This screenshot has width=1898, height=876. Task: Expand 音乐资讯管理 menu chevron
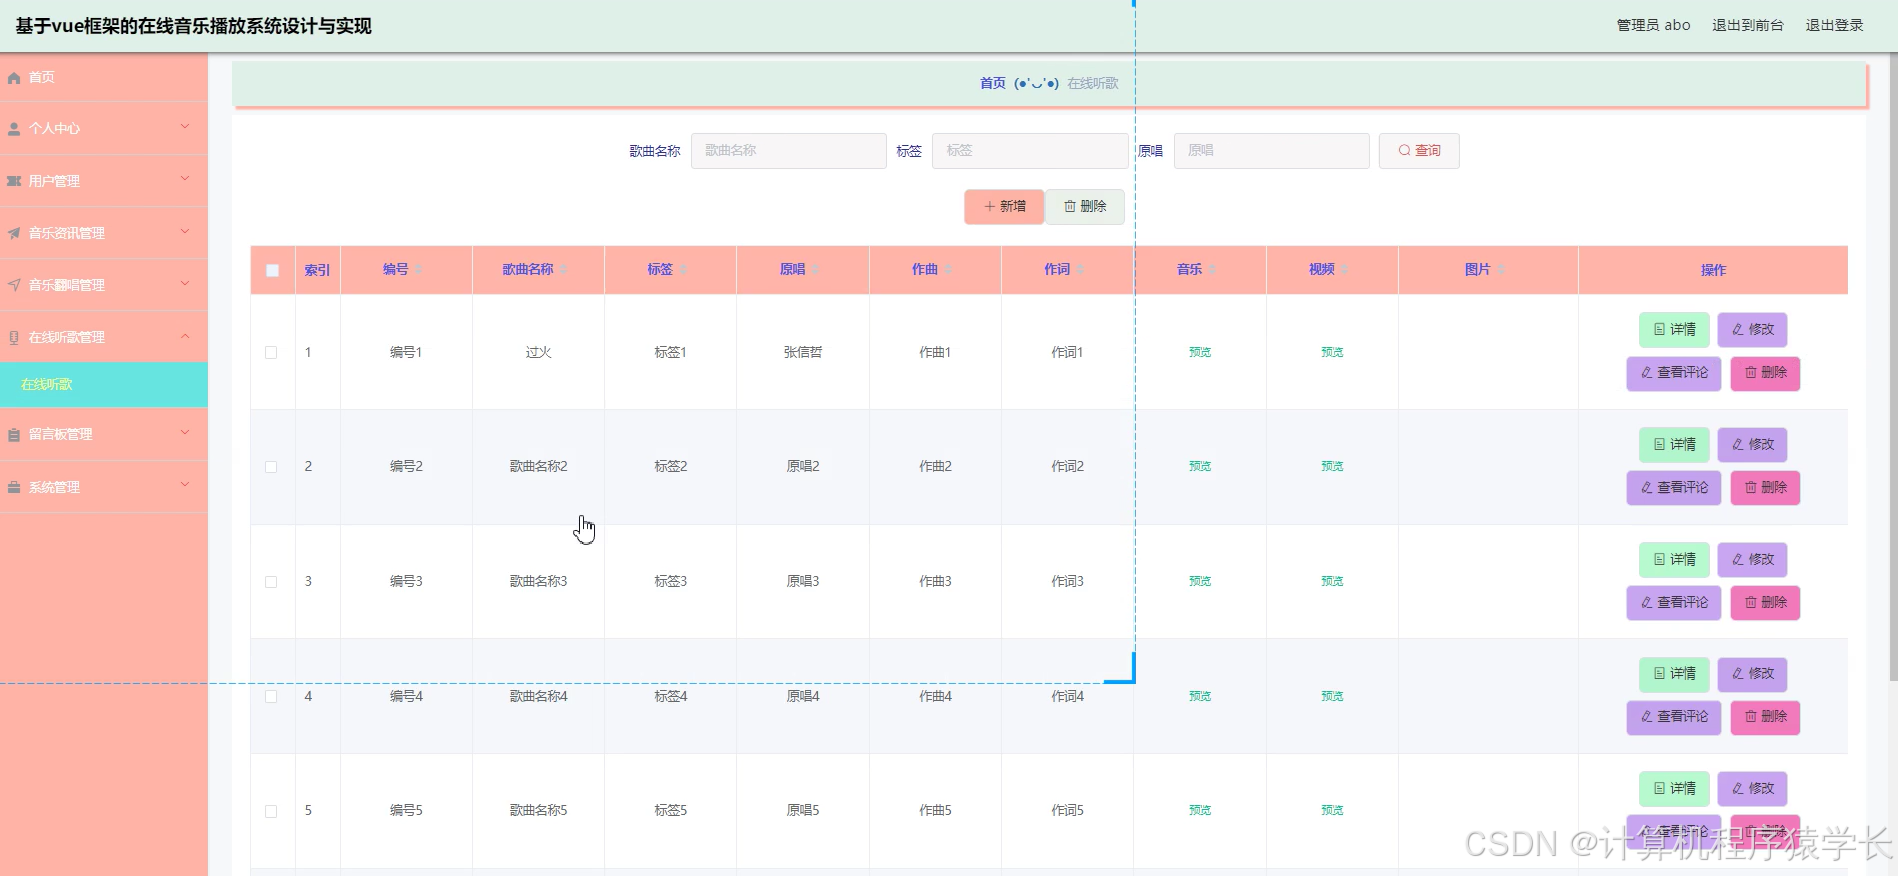[x=185, y=231]
